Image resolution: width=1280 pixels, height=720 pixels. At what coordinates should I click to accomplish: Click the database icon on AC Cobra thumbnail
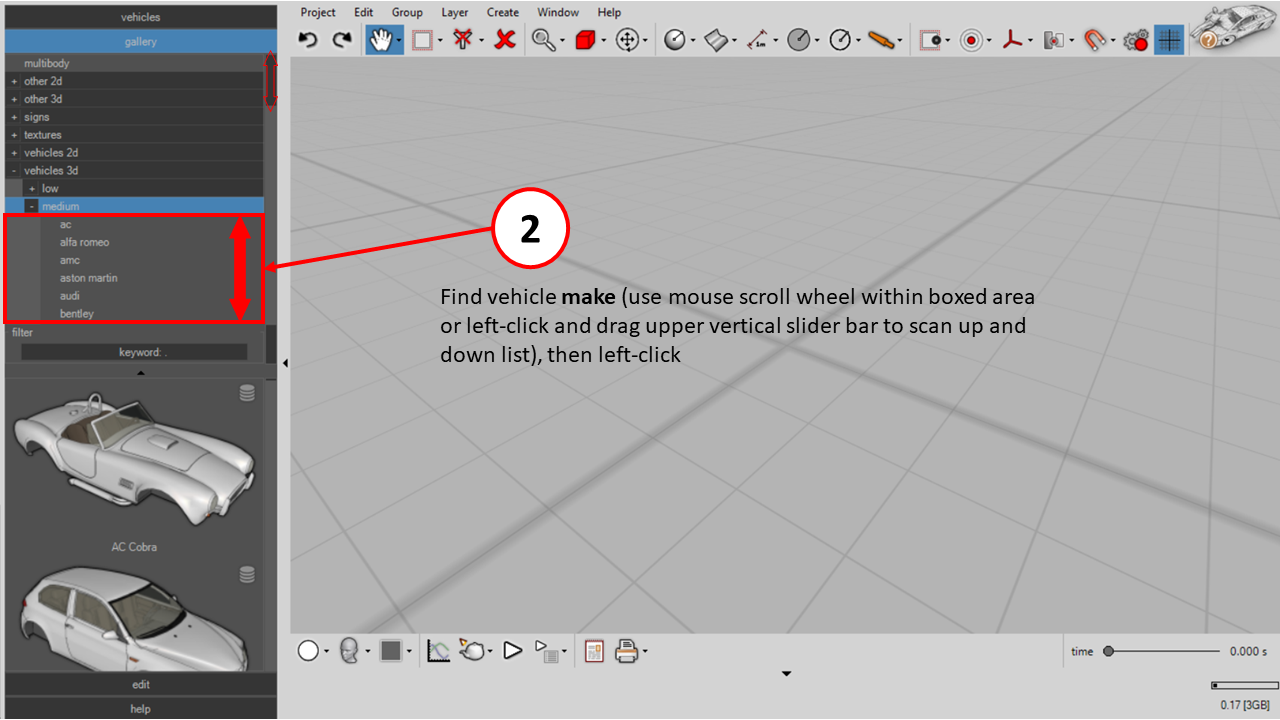[x=247, y=394]
